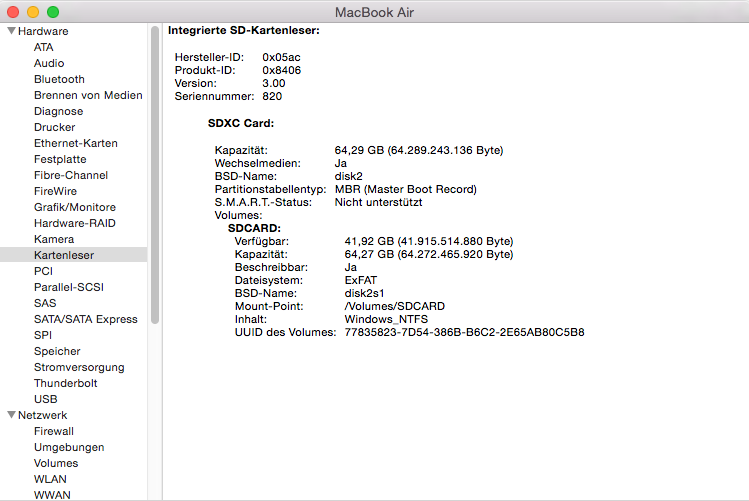Select WLAN under Netzwerk

[50, 479]
